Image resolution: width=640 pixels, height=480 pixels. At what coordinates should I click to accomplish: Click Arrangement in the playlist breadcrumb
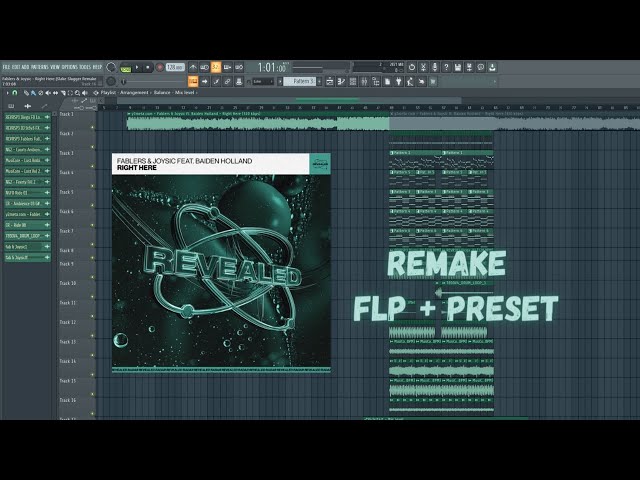coord(134,93)
